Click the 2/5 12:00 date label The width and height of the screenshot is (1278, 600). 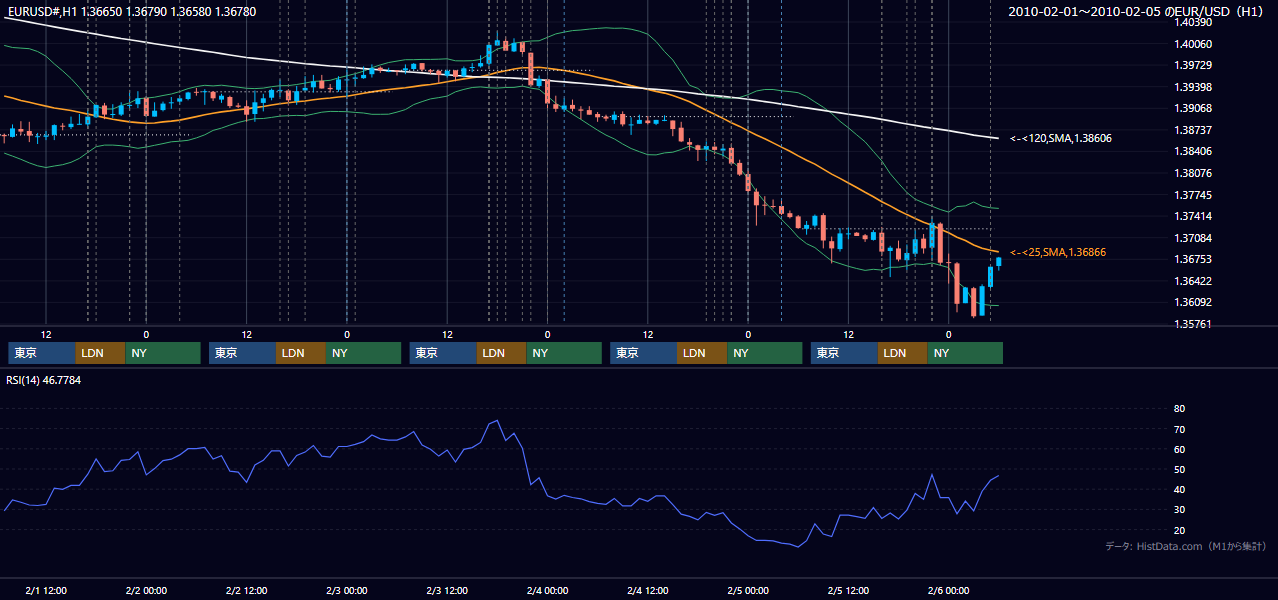point(848,590)
